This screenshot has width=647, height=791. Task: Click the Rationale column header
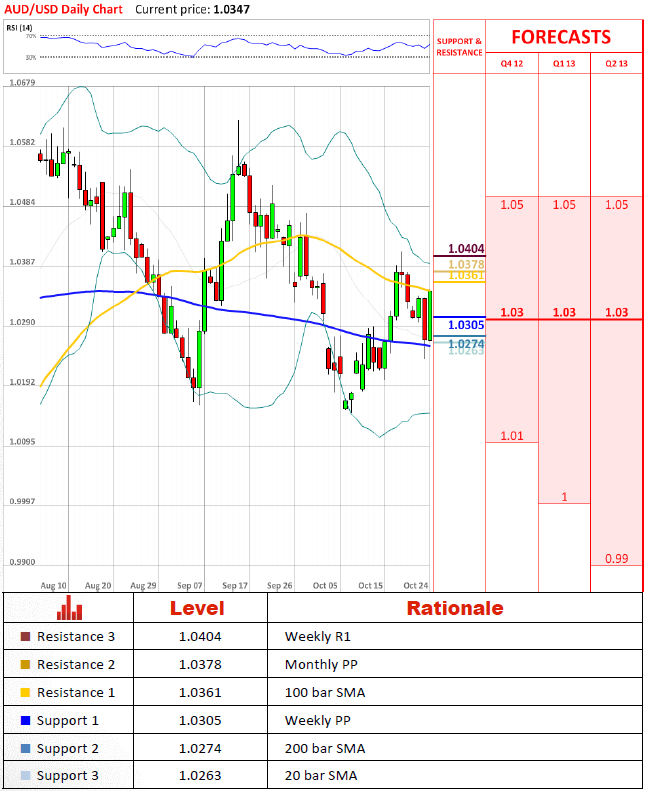click(x=454, y=608)
